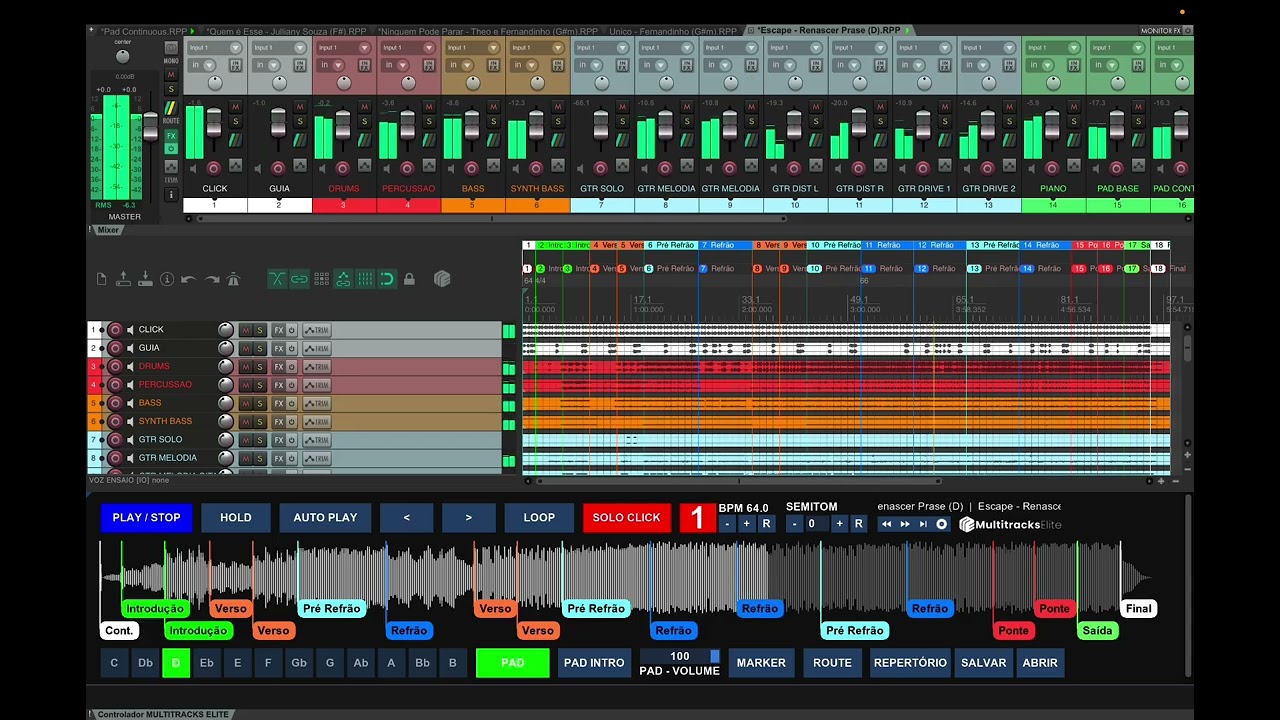Toggle ripple editing grid-dots icon
Screen dimensions: 1280x720
(x=321, y=280)
